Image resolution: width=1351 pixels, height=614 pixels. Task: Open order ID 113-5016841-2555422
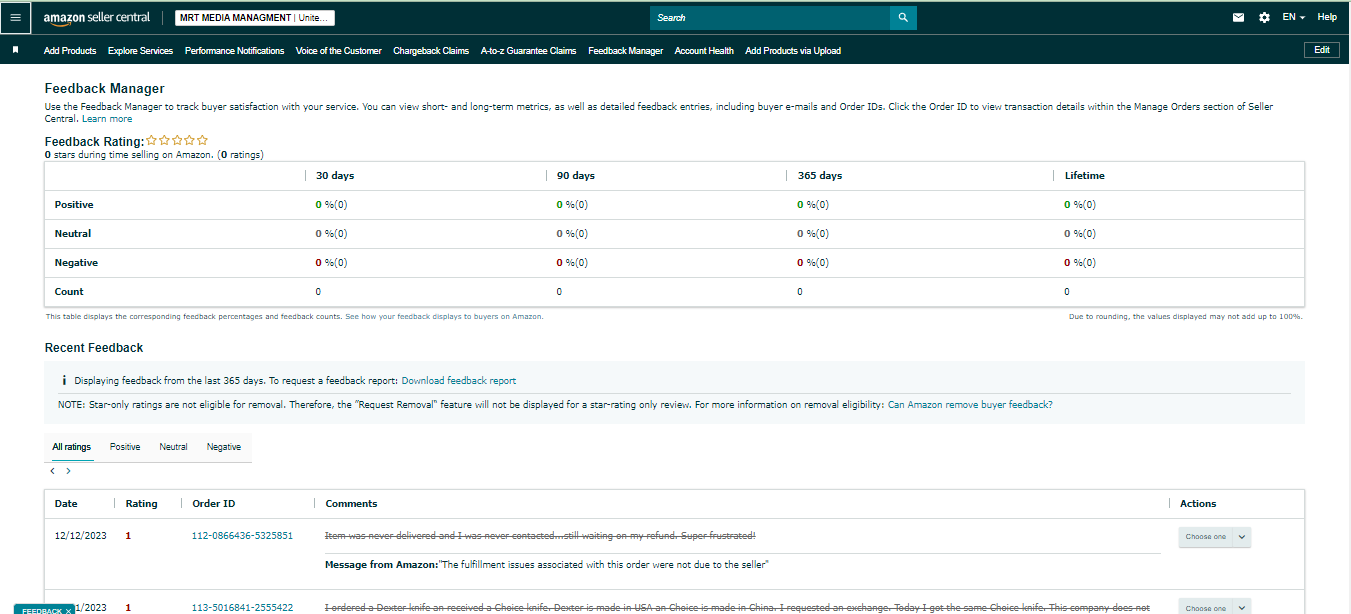coord(242,607)
